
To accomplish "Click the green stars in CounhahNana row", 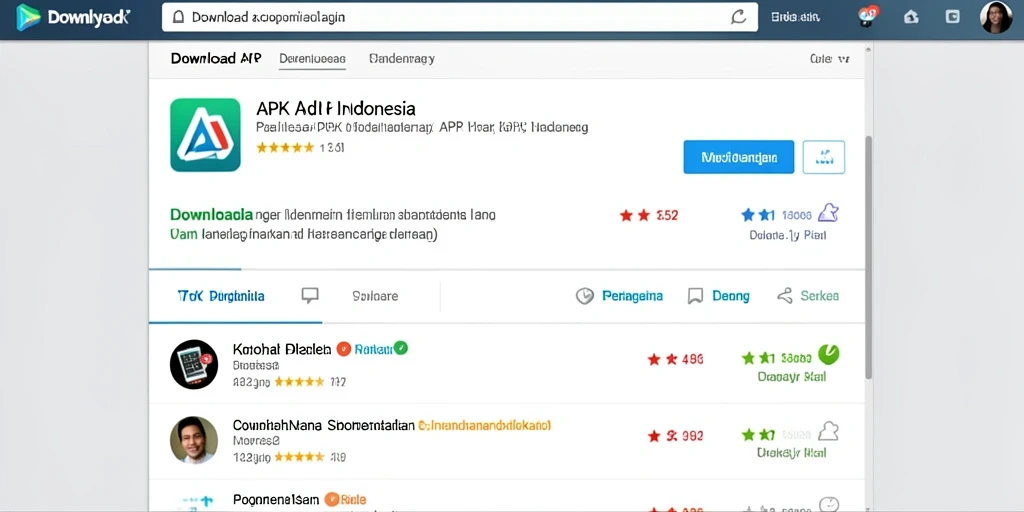I will [x=758, y=434].
